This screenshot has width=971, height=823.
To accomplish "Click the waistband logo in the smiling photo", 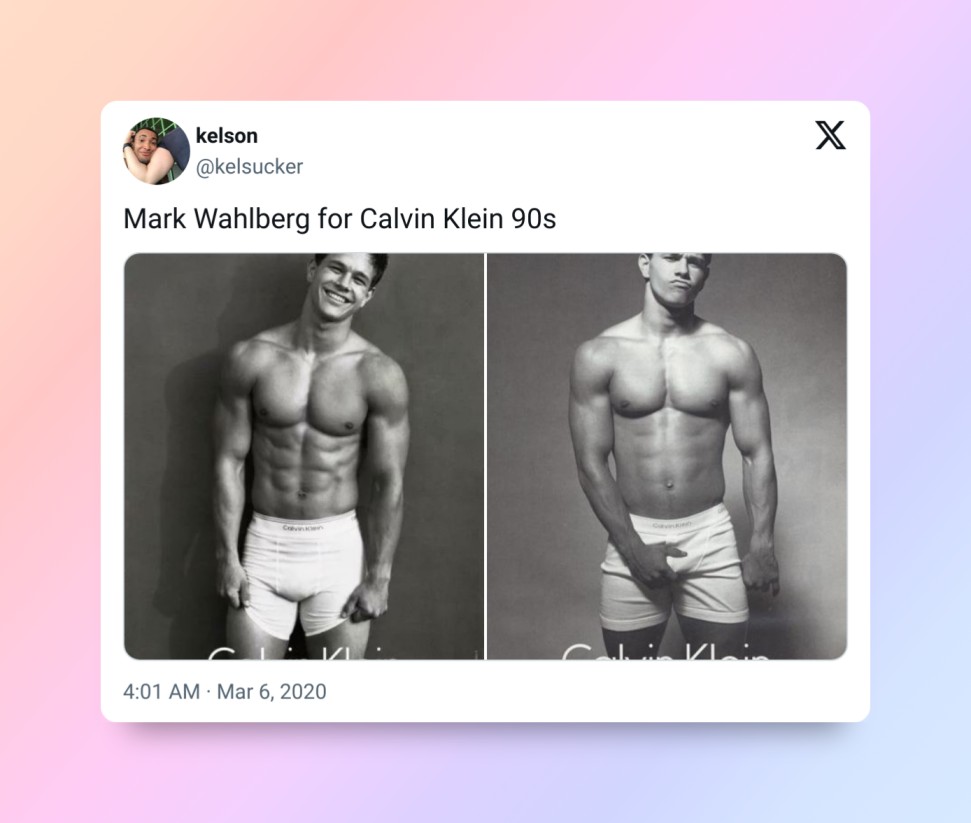I will click(303, 528).
